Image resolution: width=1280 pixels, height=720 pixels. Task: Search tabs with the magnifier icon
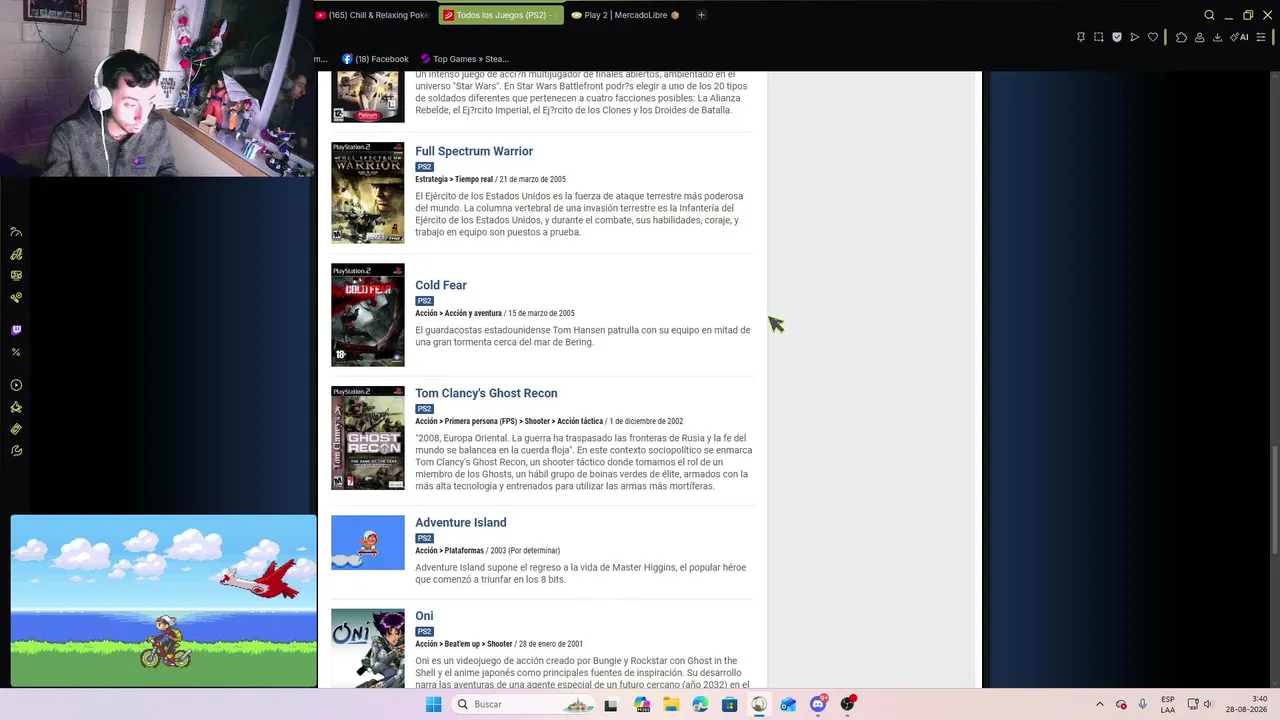point(1209,15)
